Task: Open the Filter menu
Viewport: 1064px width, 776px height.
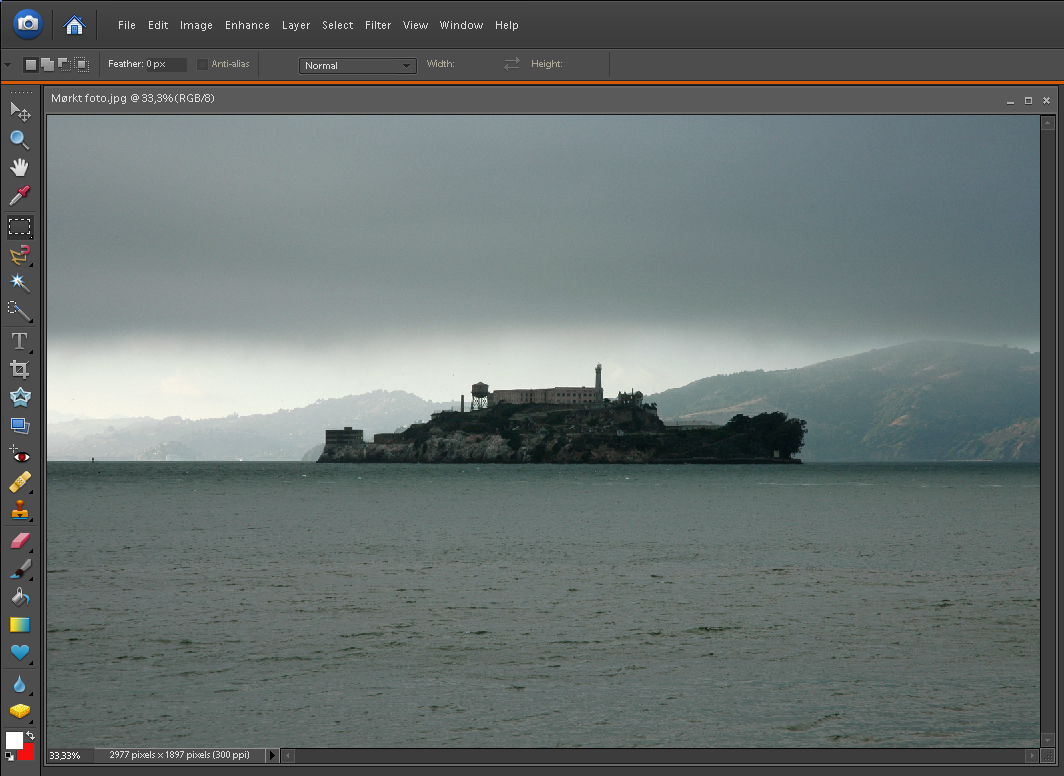Action: (x=378, y=25)
